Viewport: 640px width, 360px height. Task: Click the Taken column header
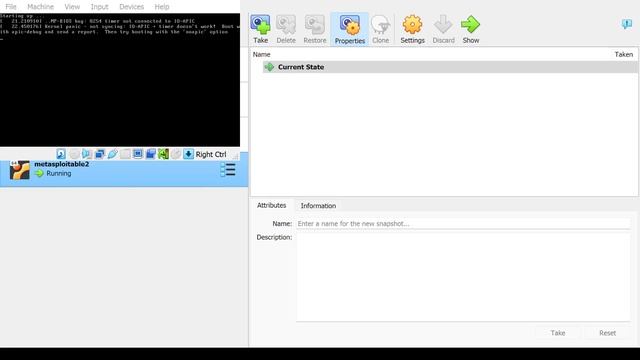(624, 54)
